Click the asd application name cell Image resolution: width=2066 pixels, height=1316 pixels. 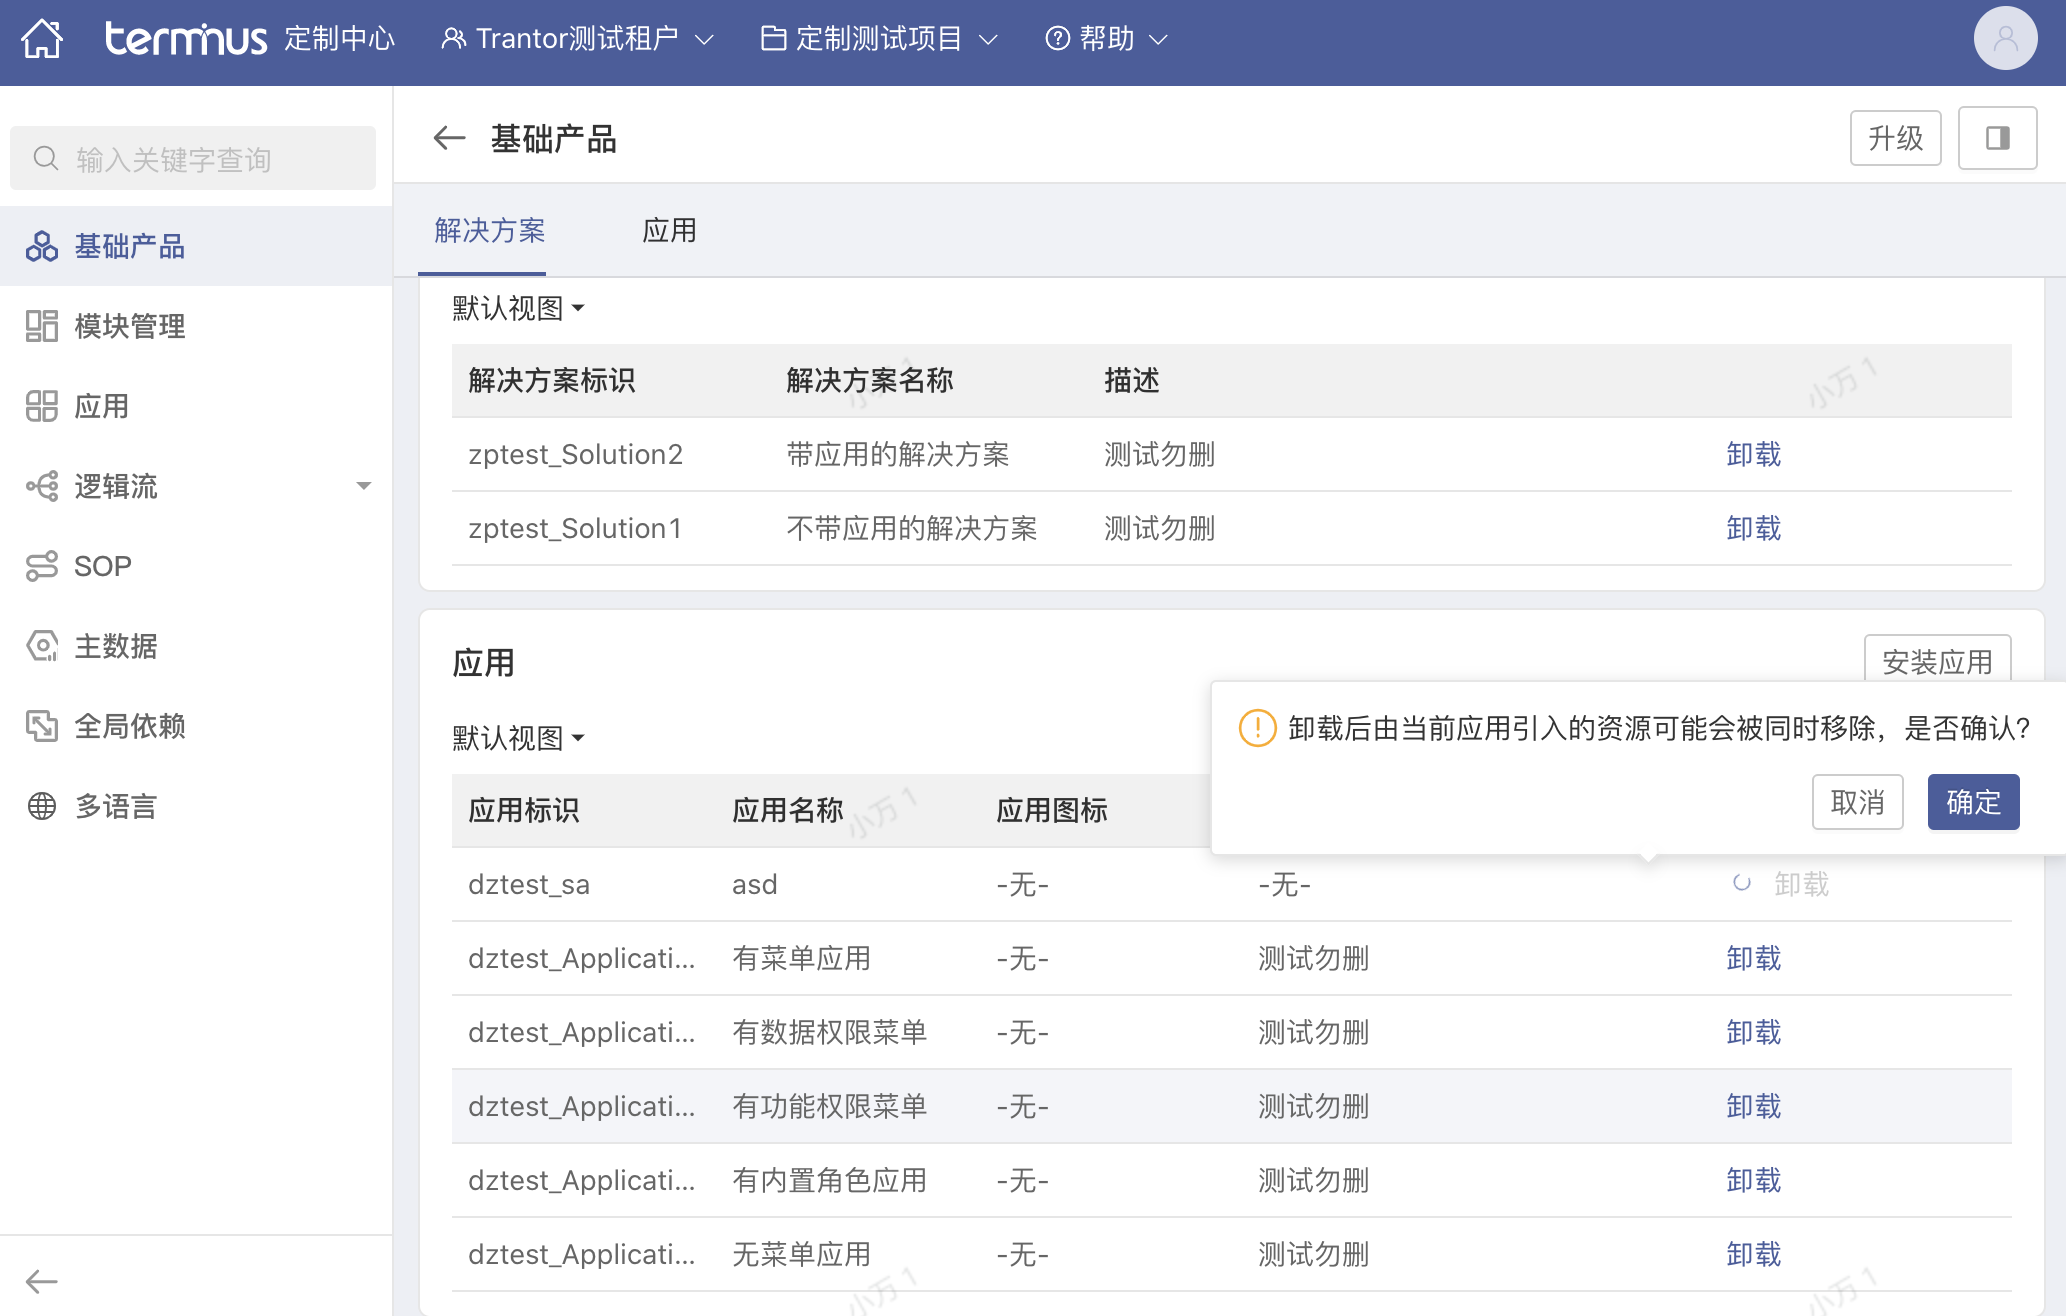(755, 884)
